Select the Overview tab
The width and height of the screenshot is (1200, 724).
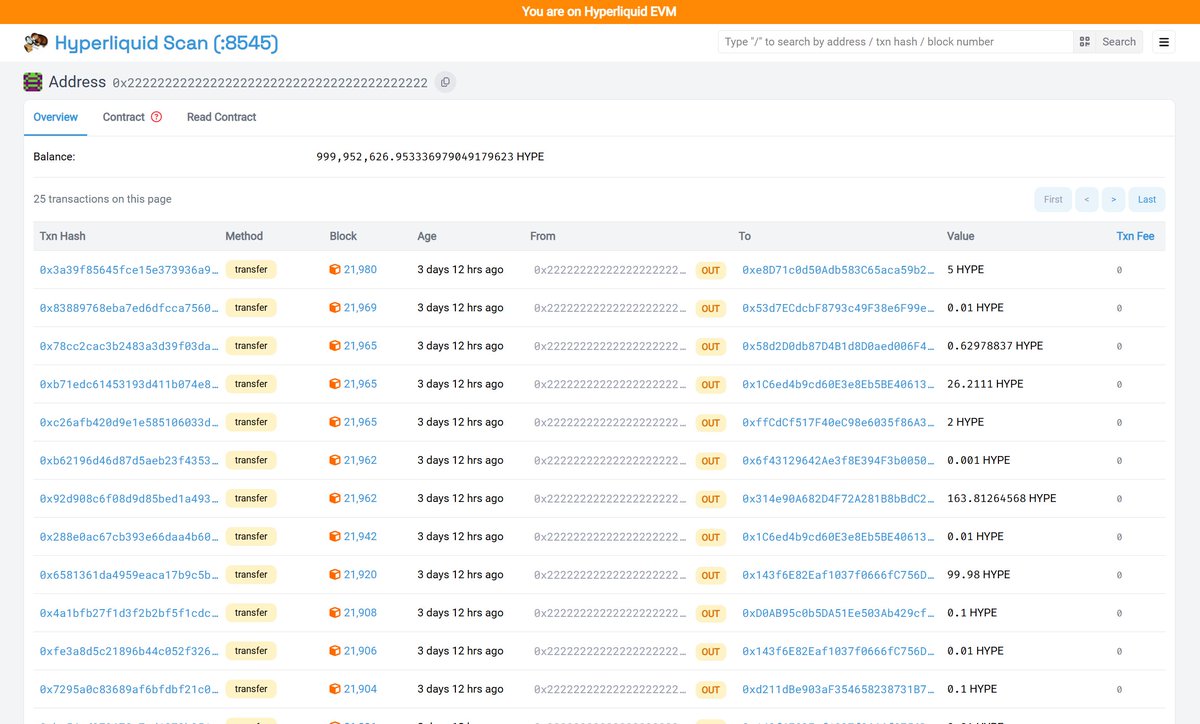pyautogui.click(x=55, y=116)
